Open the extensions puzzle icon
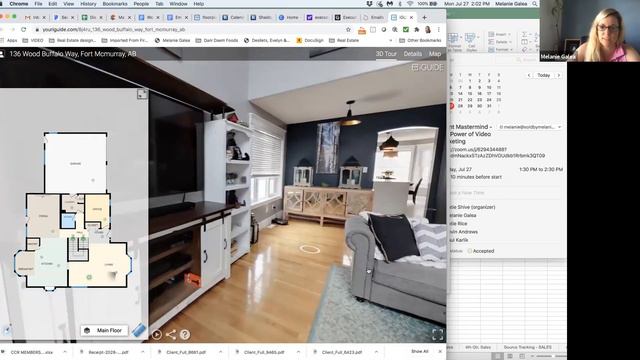This screenshot has width=640, height=360. [417, 30]
